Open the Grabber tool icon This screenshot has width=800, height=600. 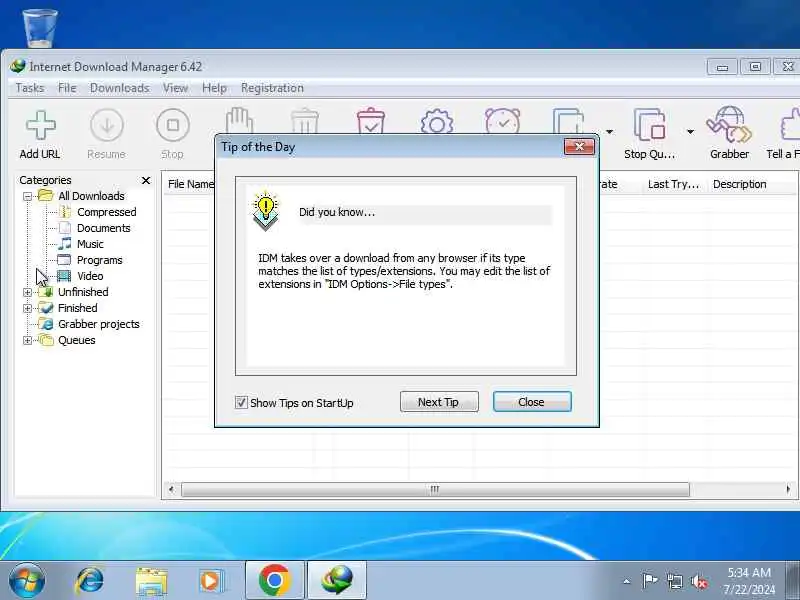click(x=729, y=124)
